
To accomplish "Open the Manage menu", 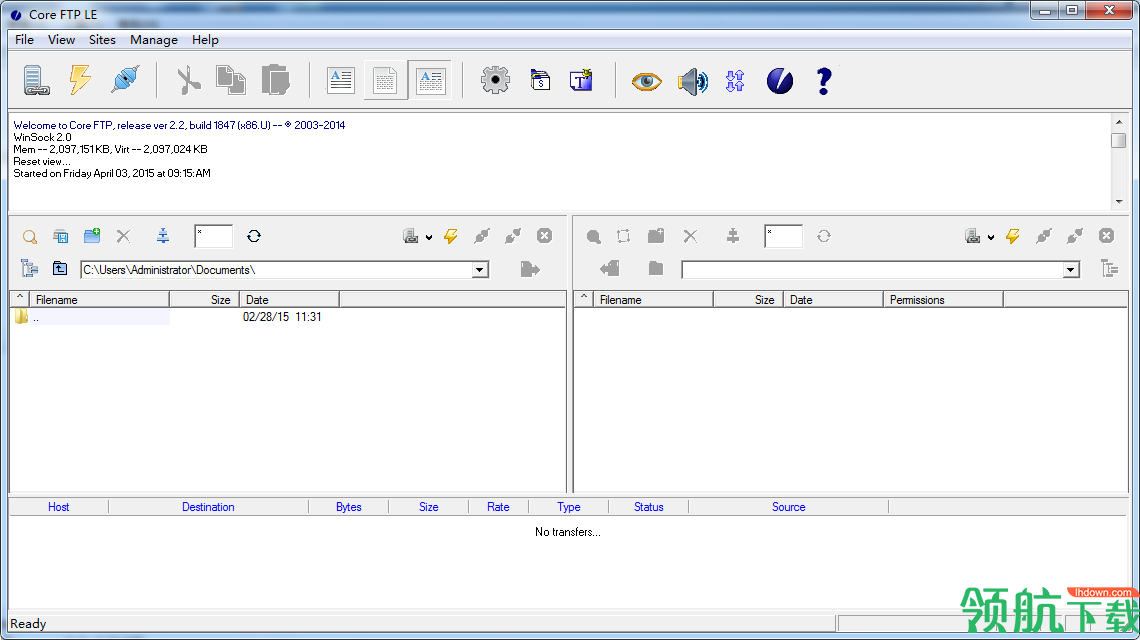I will click(x=154, y=40).
